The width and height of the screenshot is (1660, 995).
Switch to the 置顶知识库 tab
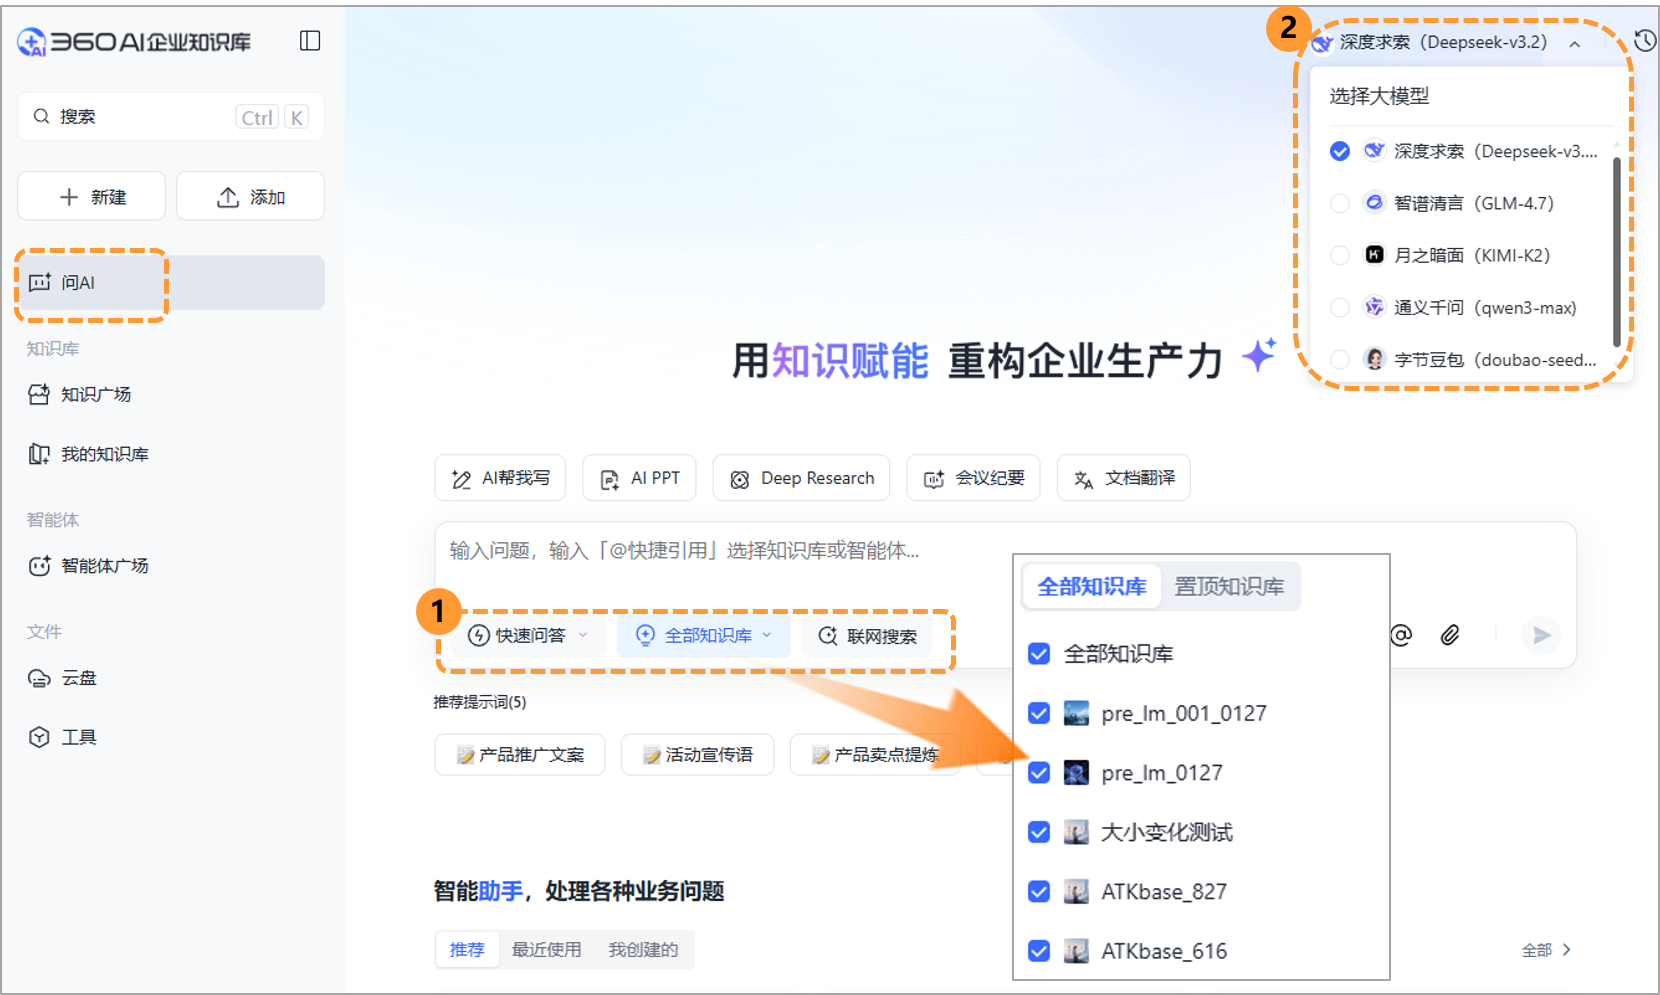[x=1231, y=586]
